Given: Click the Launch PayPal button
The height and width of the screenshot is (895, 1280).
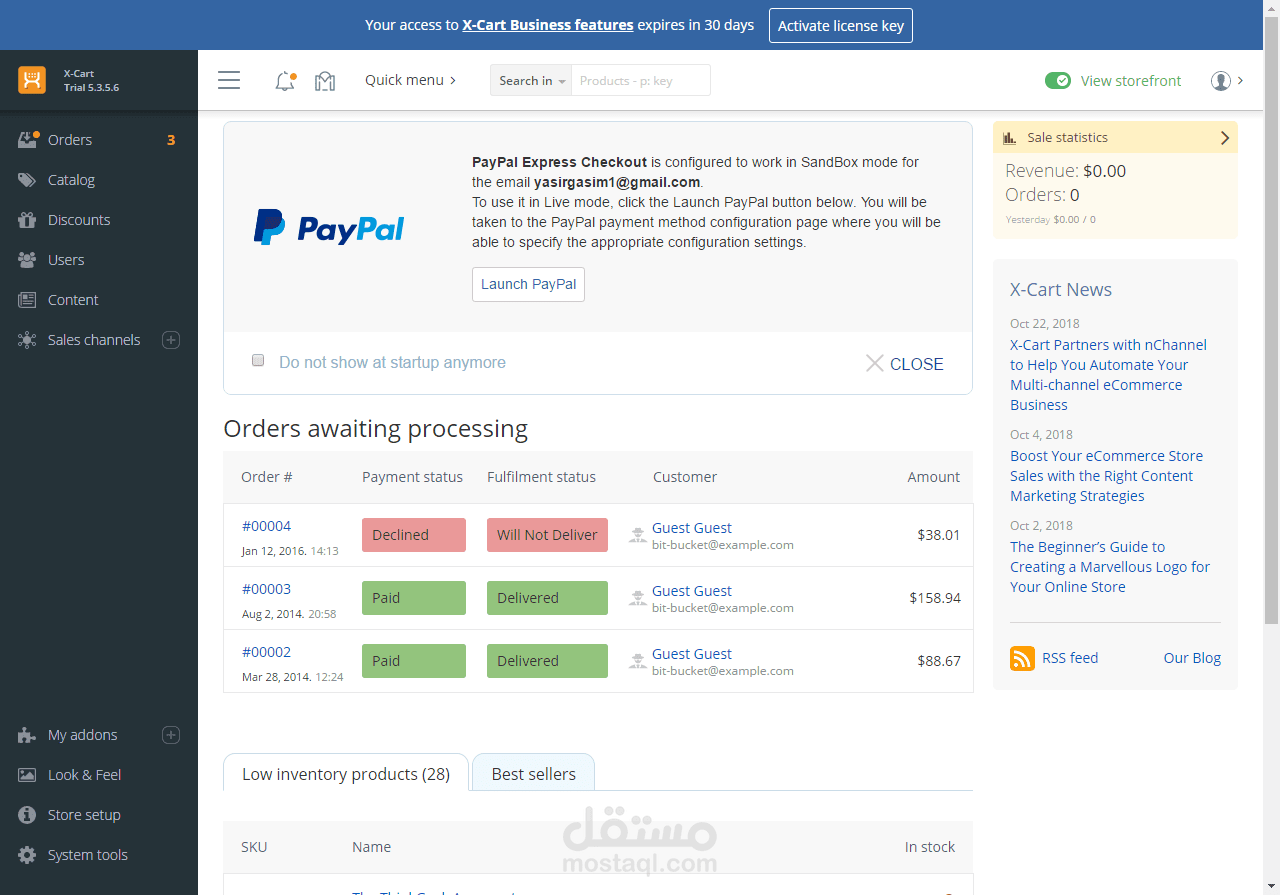Looking at the screenshot, I should coord(528,284).
